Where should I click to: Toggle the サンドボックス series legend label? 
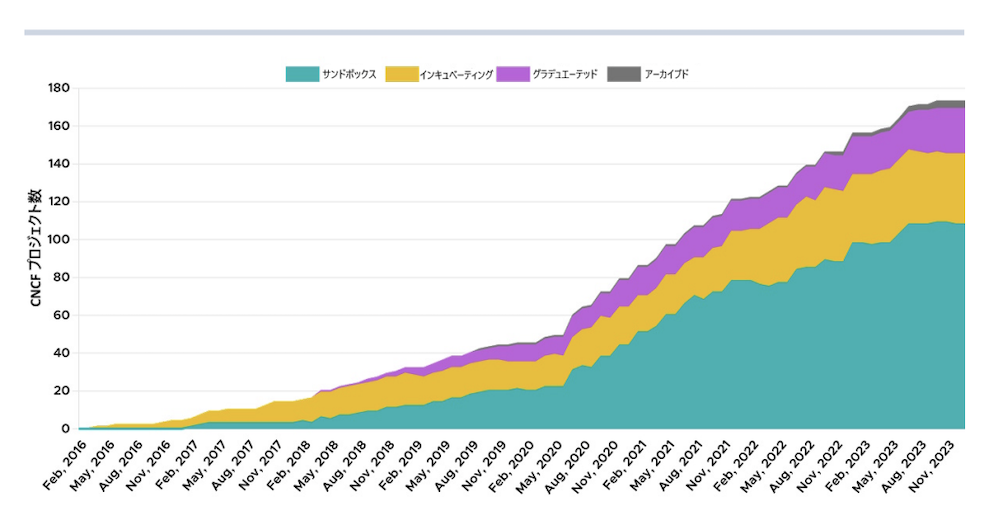pos(349,74)
